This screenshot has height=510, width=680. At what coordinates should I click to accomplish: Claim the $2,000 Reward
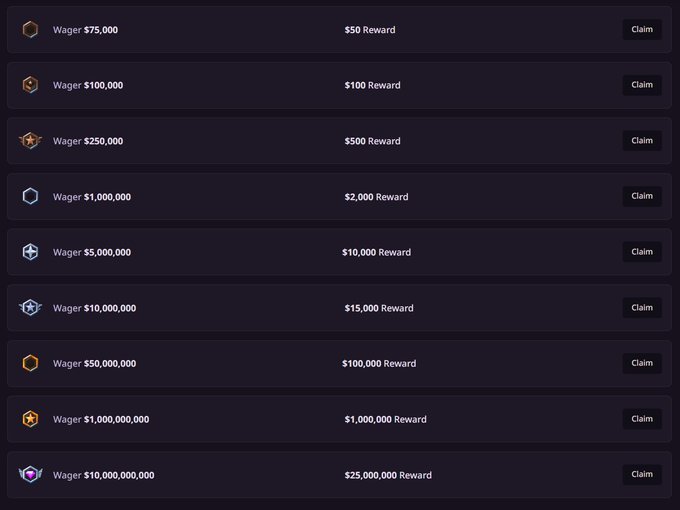(642, 196)
